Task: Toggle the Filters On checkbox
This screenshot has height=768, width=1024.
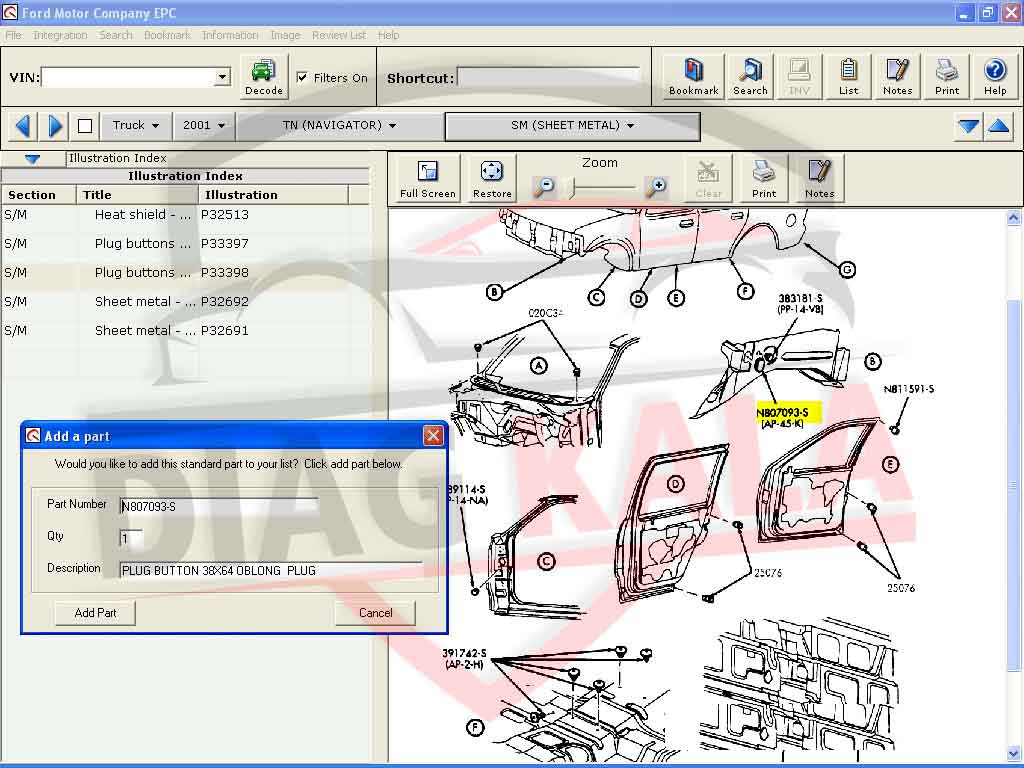Action: (302, 78)
